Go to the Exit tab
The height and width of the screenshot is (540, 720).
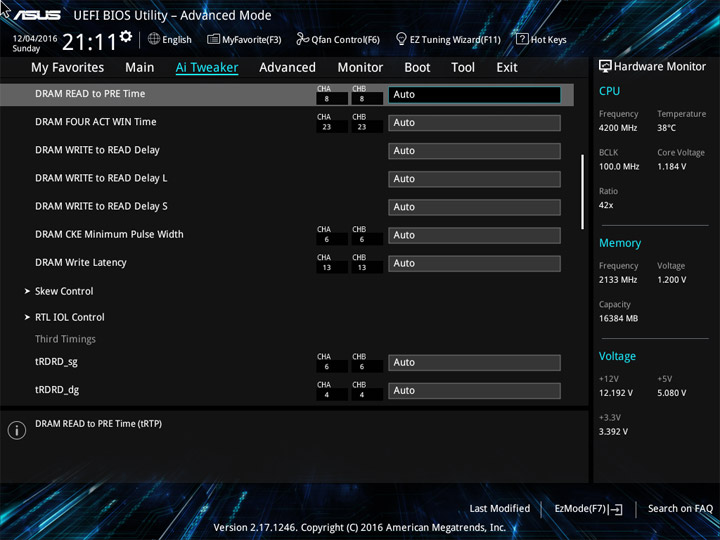click(507, 68)
